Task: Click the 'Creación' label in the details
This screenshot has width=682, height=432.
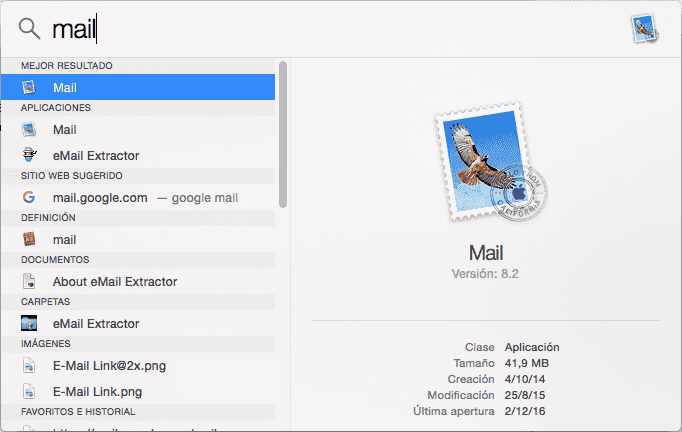Action: click(471, 379)
